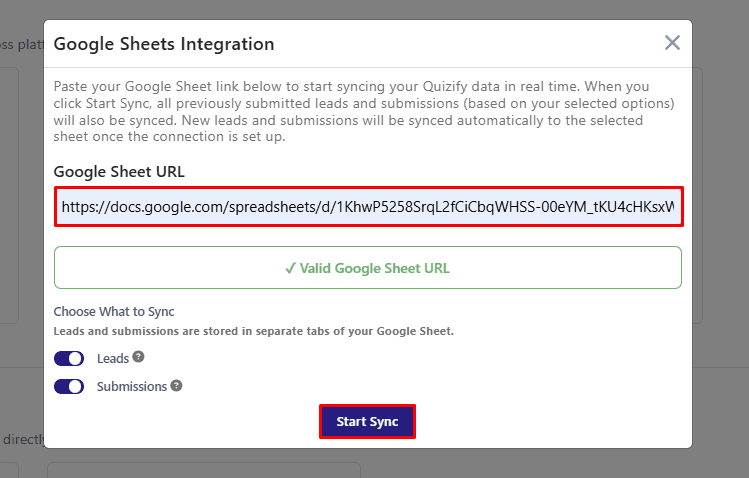Click the Google Sheet URL label
Image resolution: width=749 pixels, height=478 pixels.
pyautogui.click(x=119, y=171)
